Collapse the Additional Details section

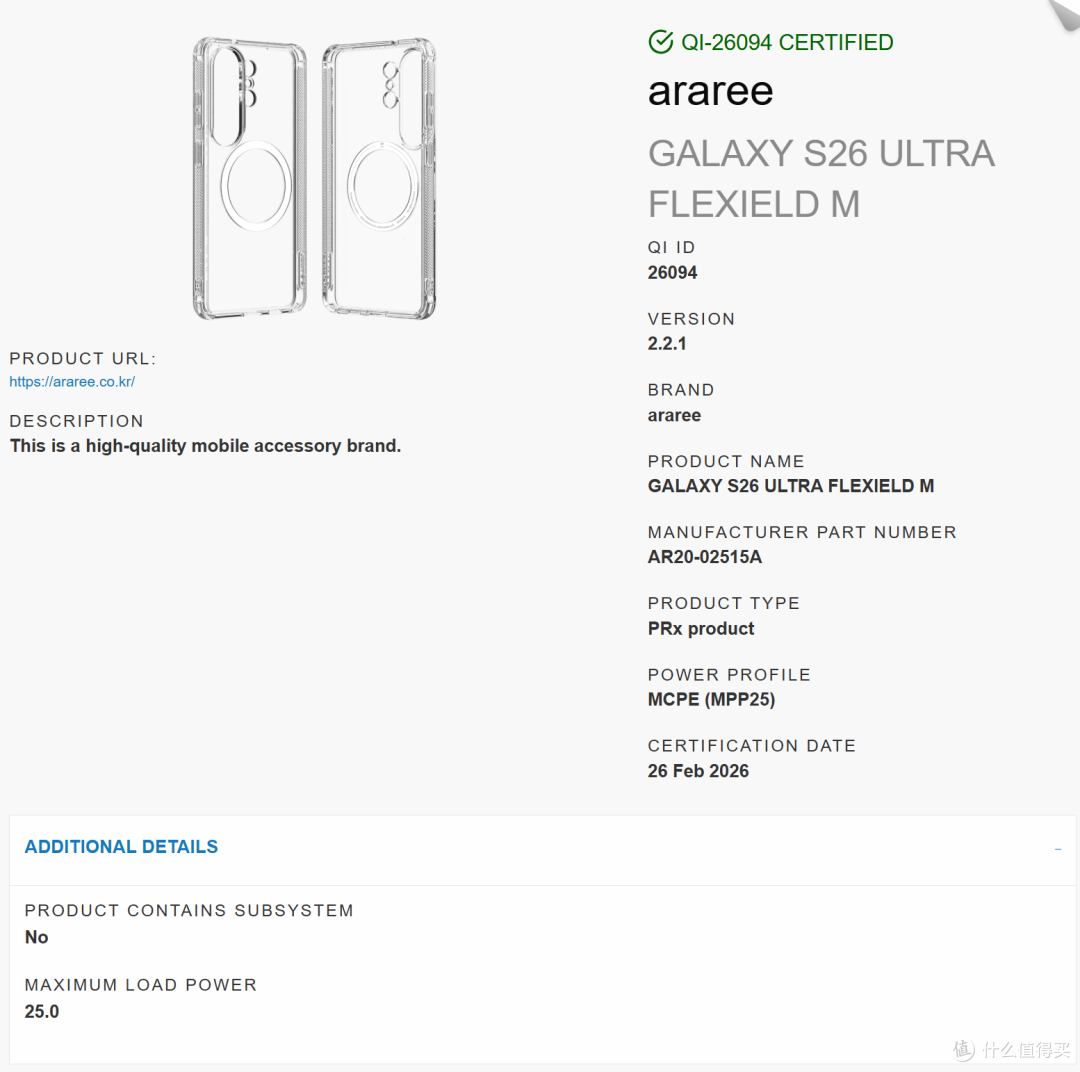click(x=1057, y=849)
